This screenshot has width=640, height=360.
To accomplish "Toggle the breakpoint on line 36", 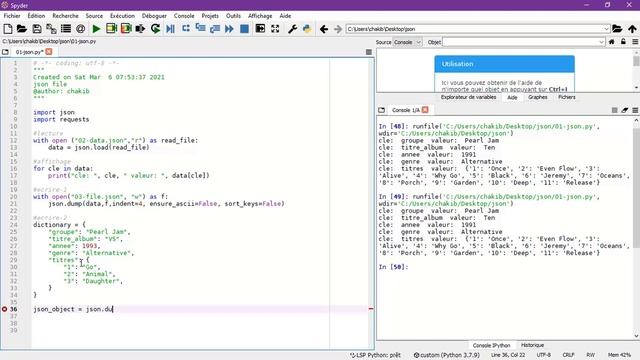I will coord(4,309).
